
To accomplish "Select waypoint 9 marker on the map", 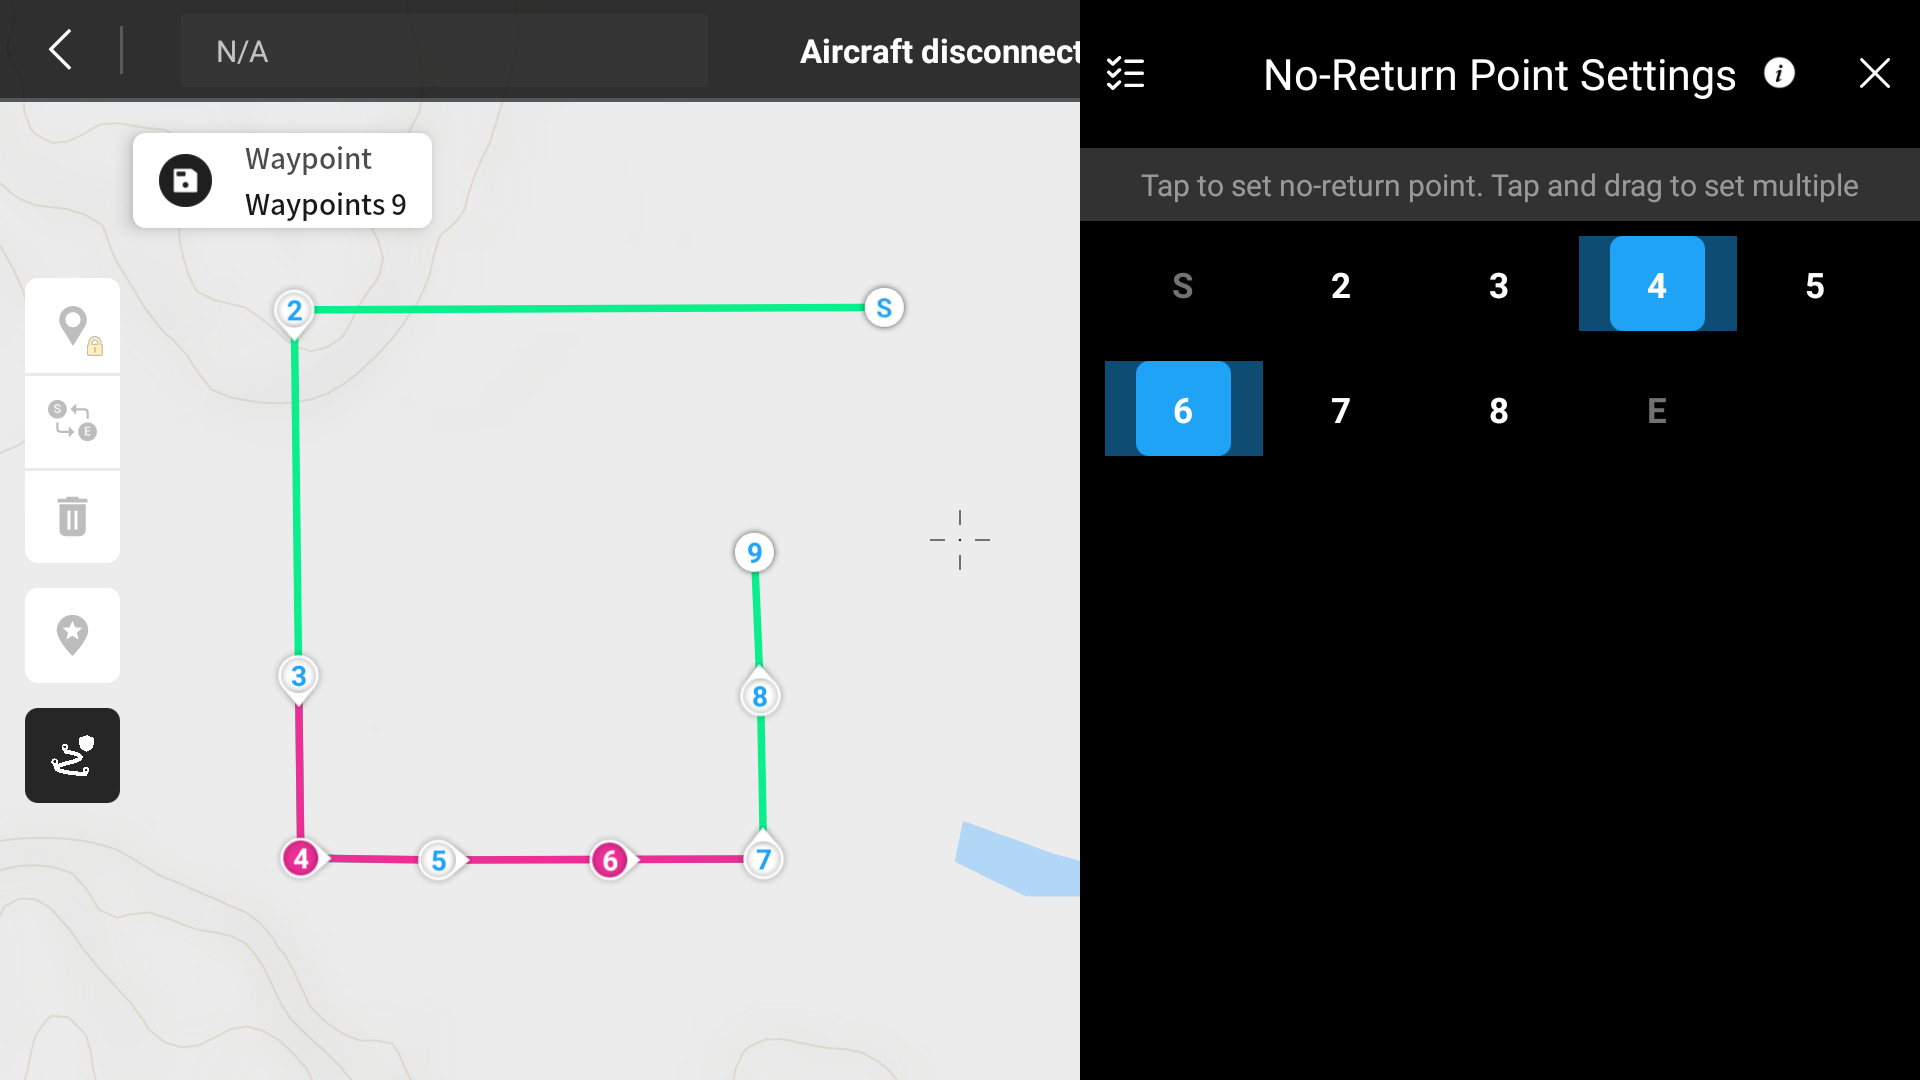I will pyautogui.click(x=754, y=551).
